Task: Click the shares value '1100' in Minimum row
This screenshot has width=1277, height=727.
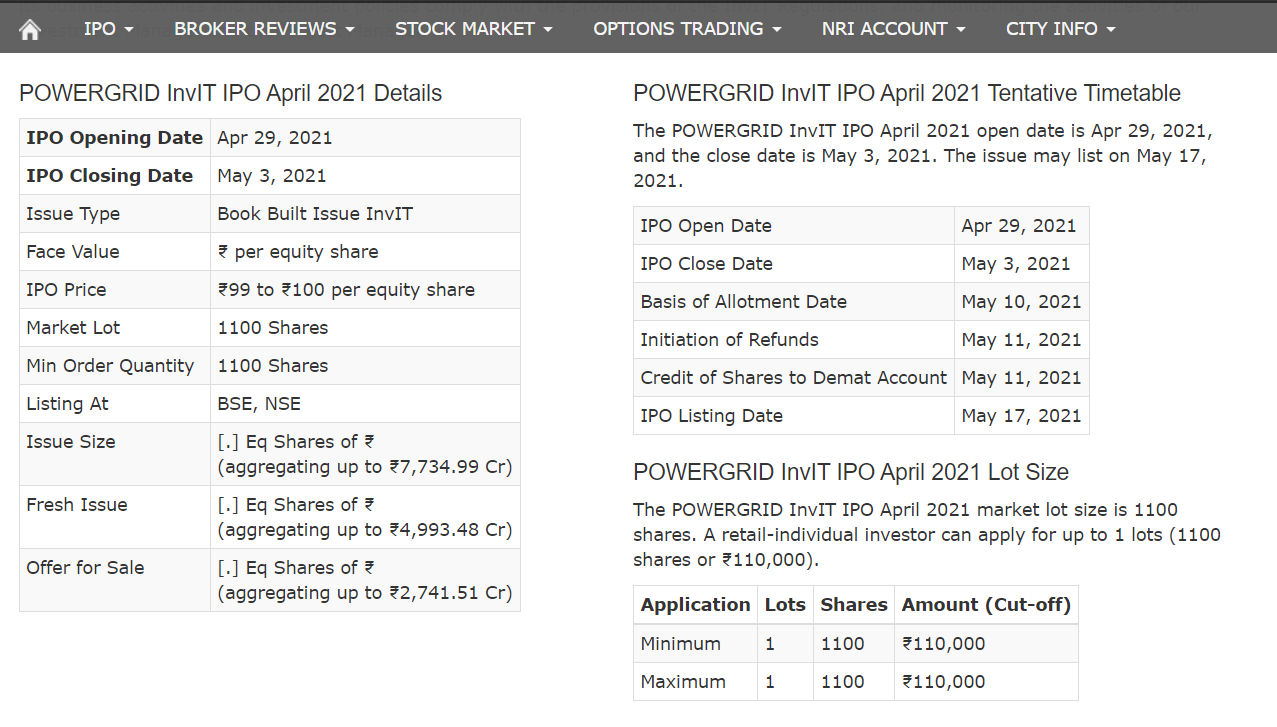Action: pos(842,644)
